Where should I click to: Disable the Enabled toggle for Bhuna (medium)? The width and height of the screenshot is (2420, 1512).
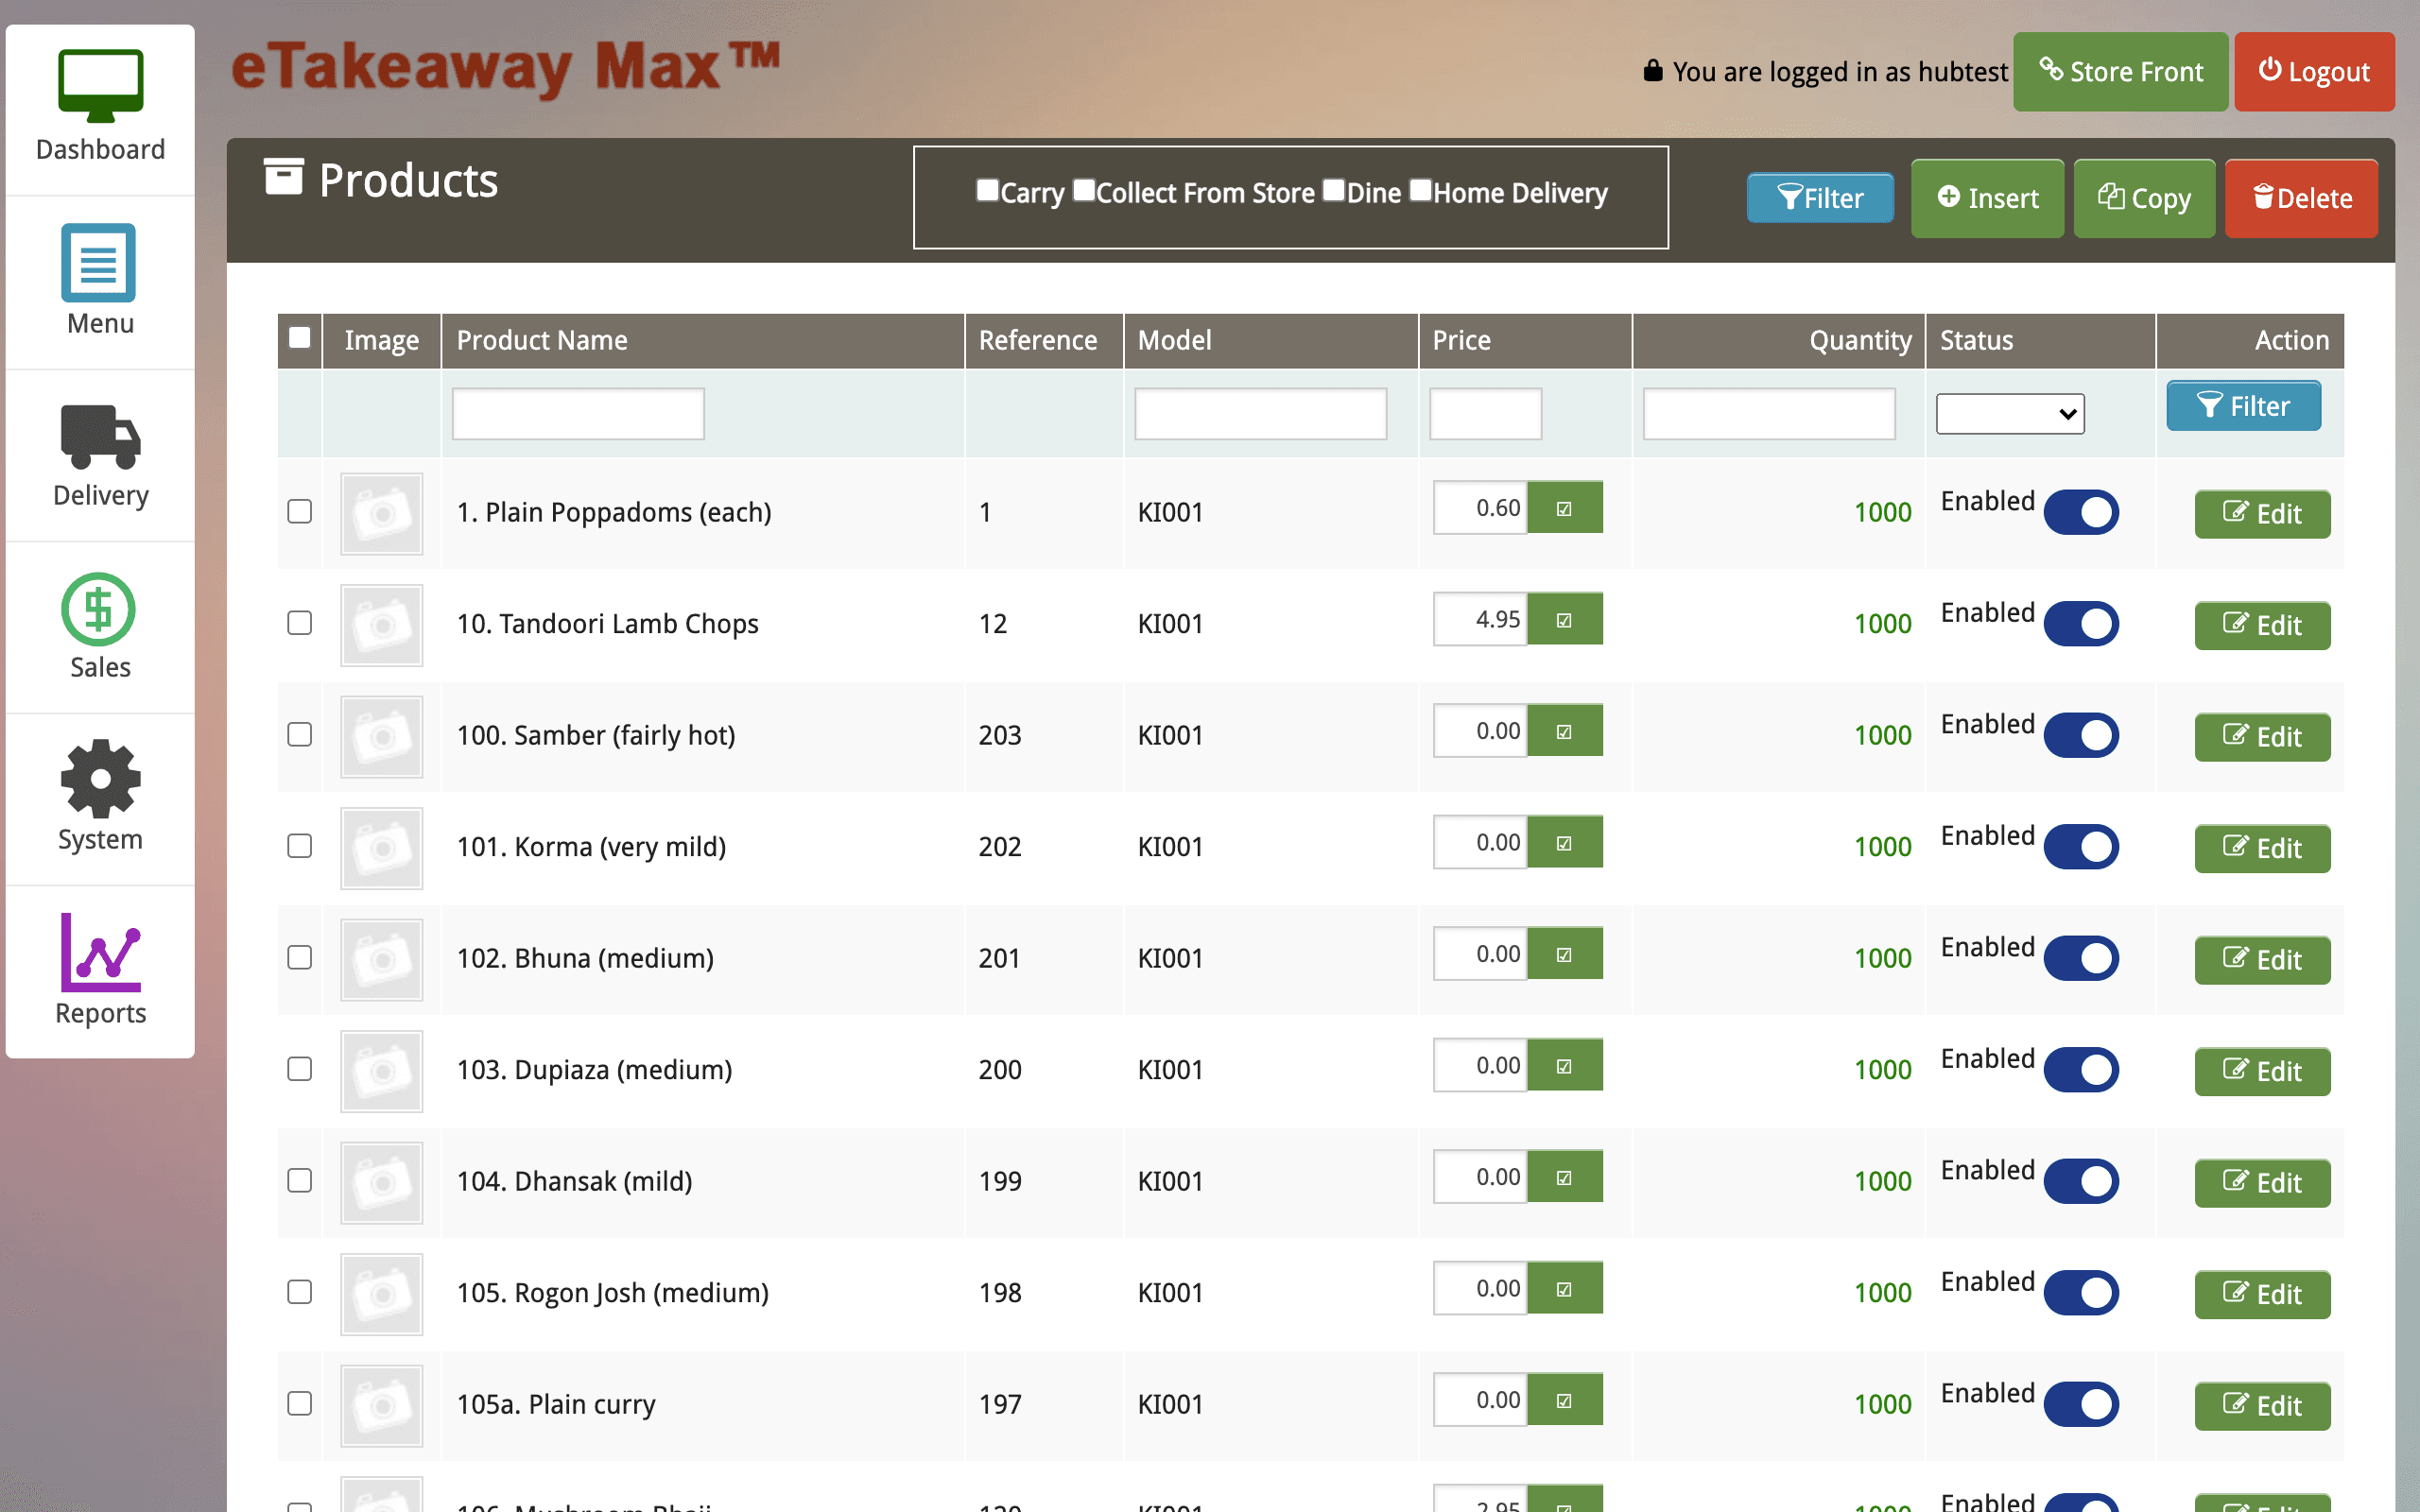tap(2081, 958)
